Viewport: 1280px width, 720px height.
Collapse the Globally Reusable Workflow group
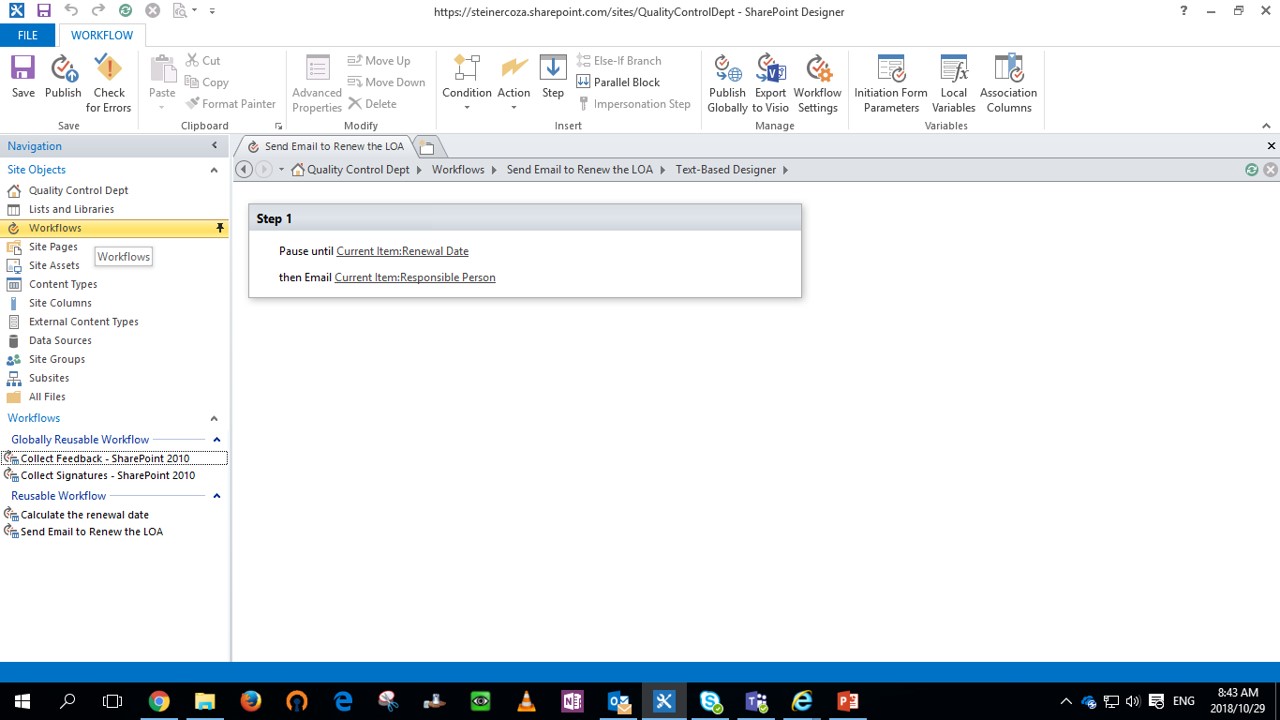[216, 440]
